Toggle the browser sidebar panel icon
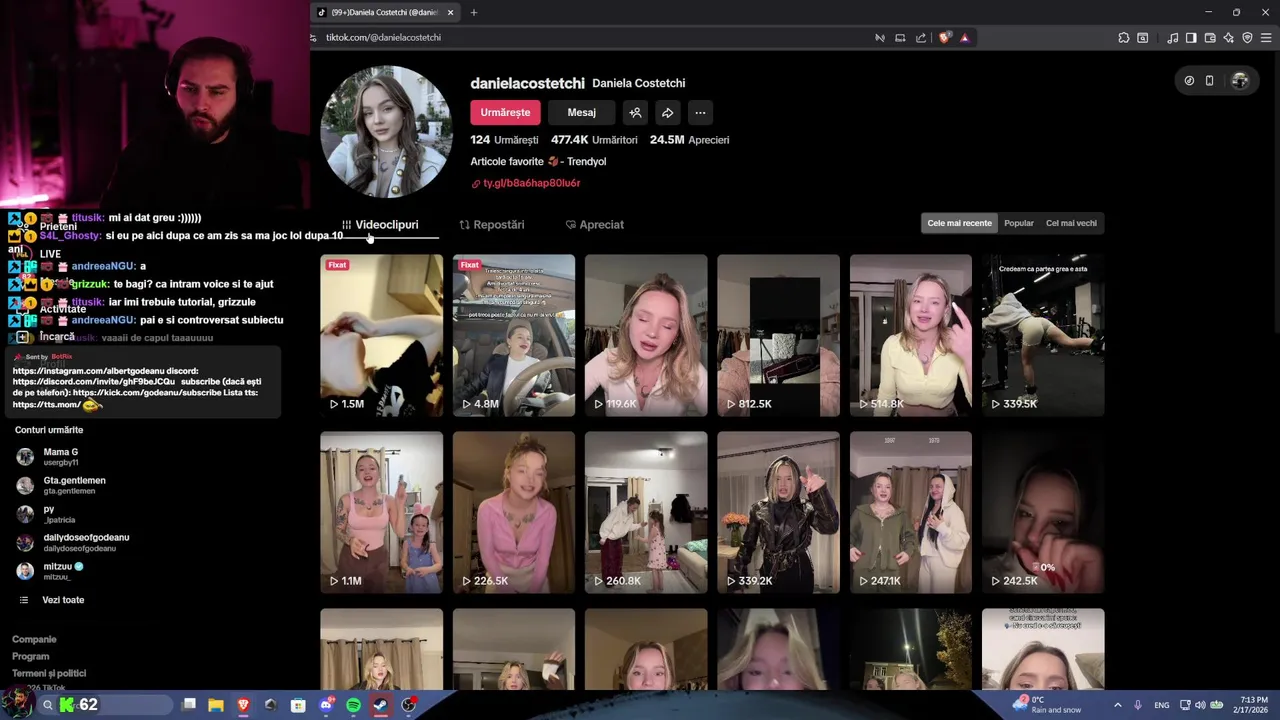 coord(1191,38)
